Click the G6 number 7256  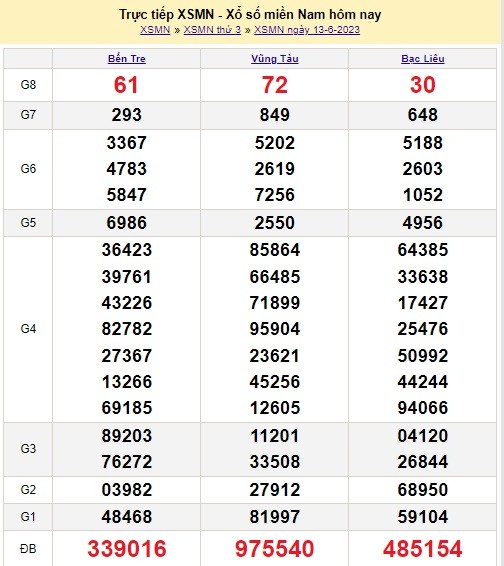coord(275,195)
